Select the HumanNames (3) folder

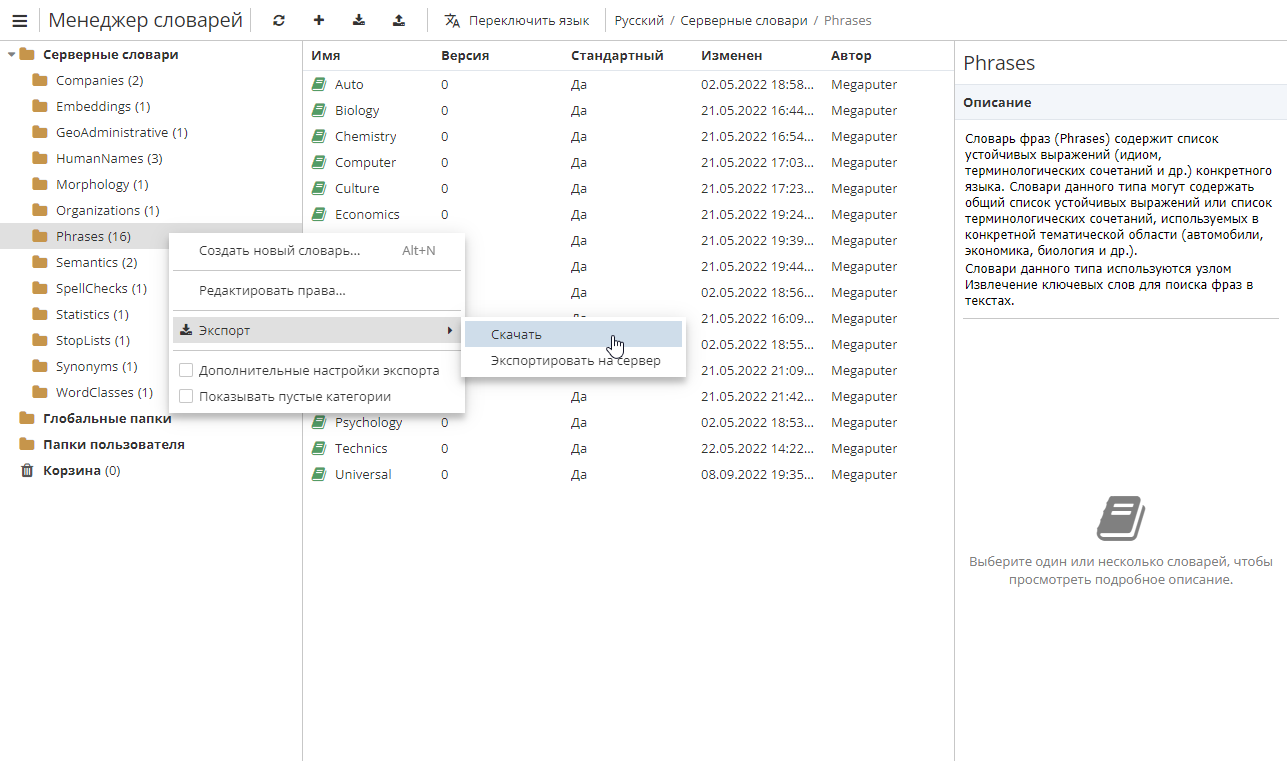[x=109, y=158]
